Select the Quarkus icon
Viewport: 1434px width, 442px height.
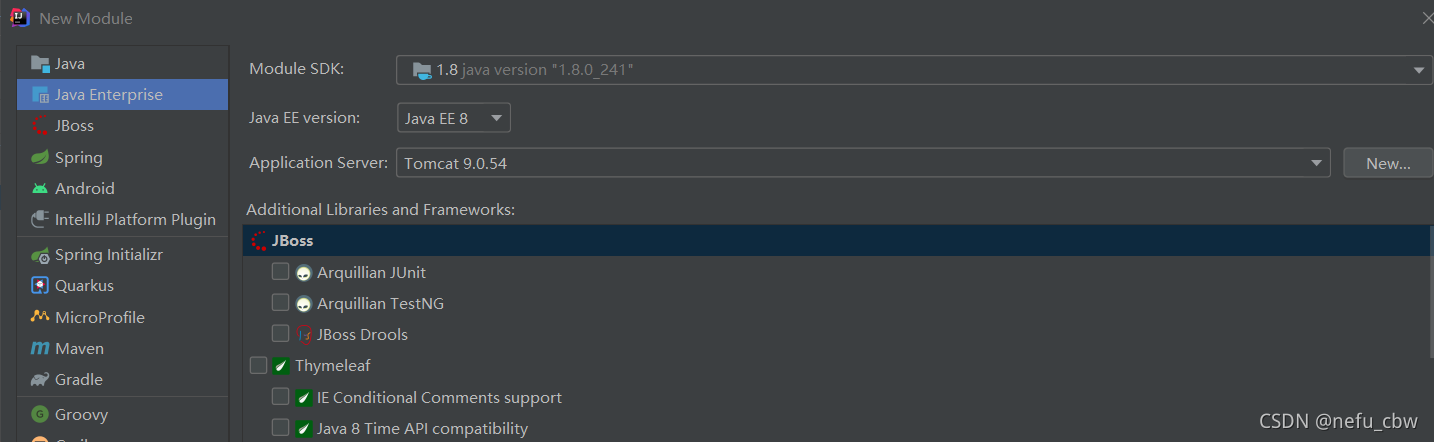pos(40,286)
